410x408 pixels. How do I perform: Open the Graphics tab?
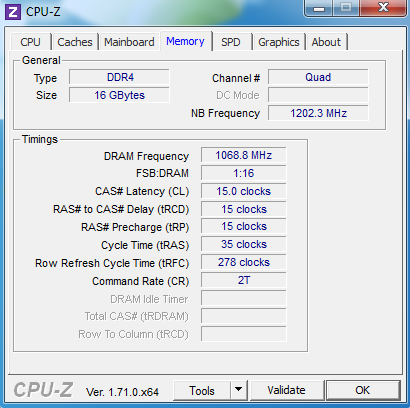tap(279, 42)
